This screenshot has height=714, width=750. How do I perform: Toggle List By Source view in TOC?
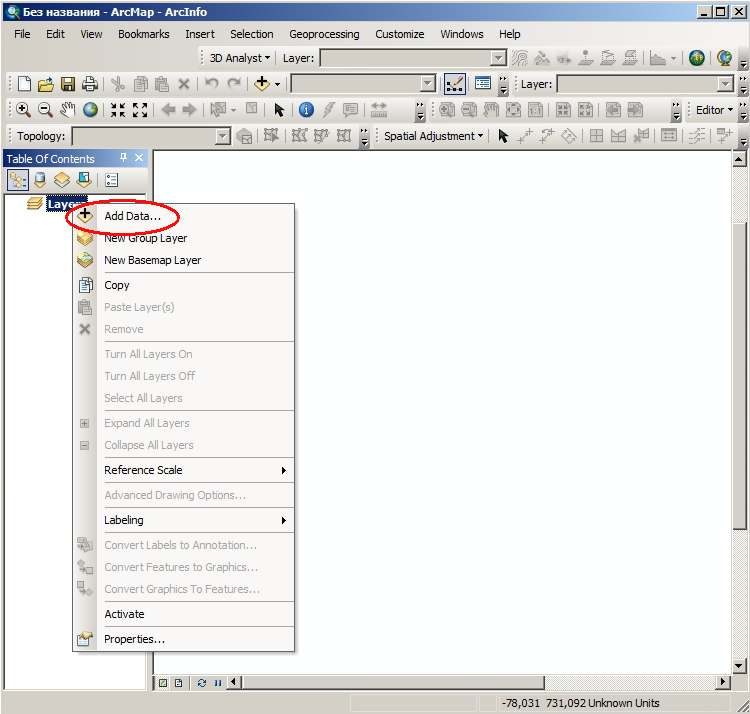(x=40, y=180)
